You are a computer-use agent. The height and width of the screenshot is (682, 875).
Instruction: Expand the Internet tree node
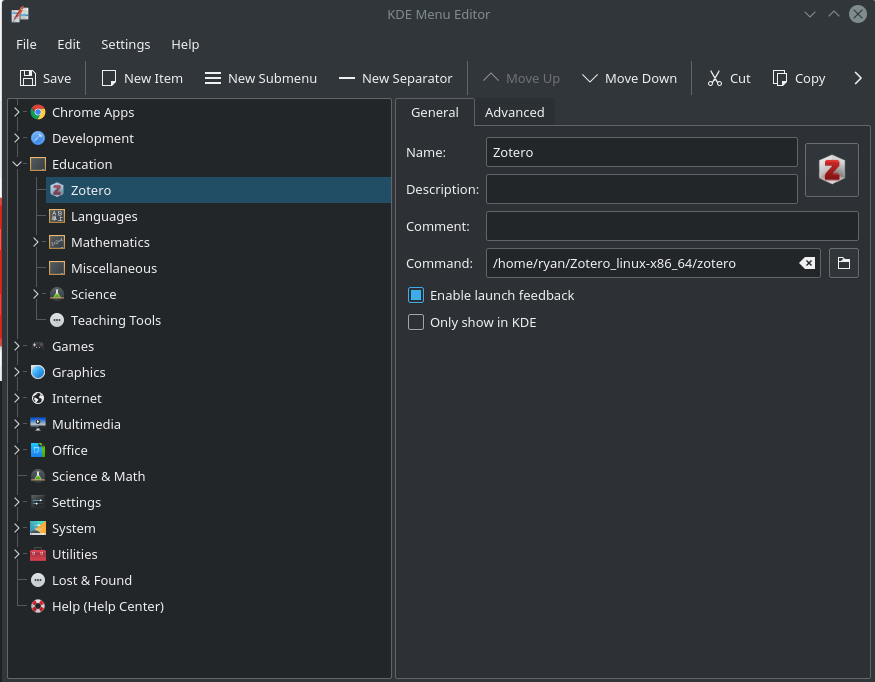[17, 398]
